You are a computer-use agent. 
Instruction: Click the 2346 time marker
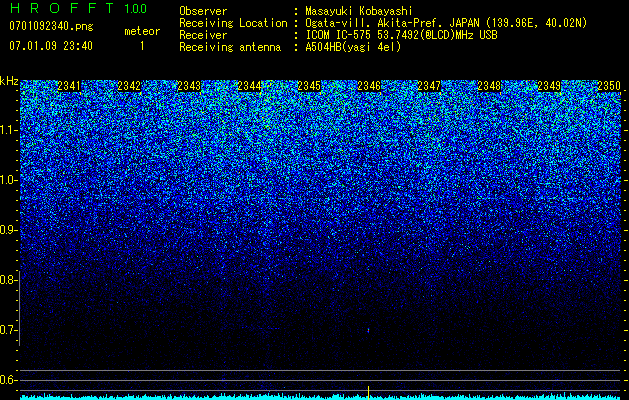point(369,86)
